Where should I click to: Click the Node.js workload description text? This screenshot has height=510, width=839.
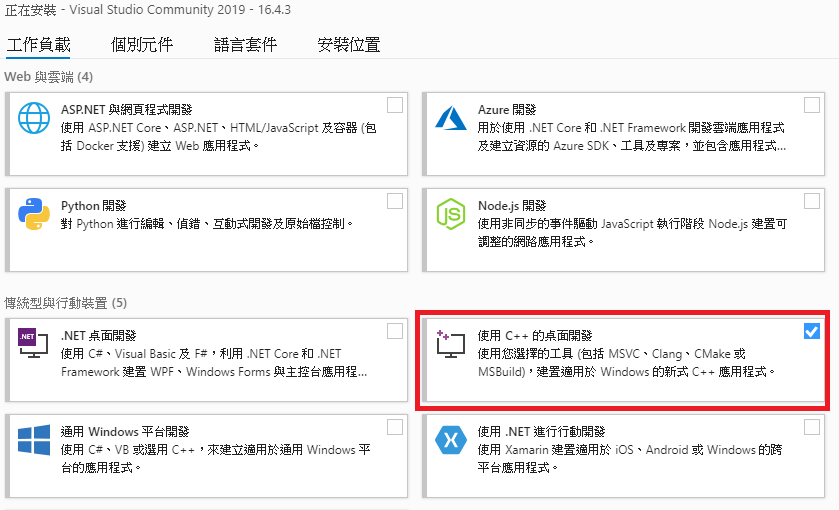(x=632, y=233)
